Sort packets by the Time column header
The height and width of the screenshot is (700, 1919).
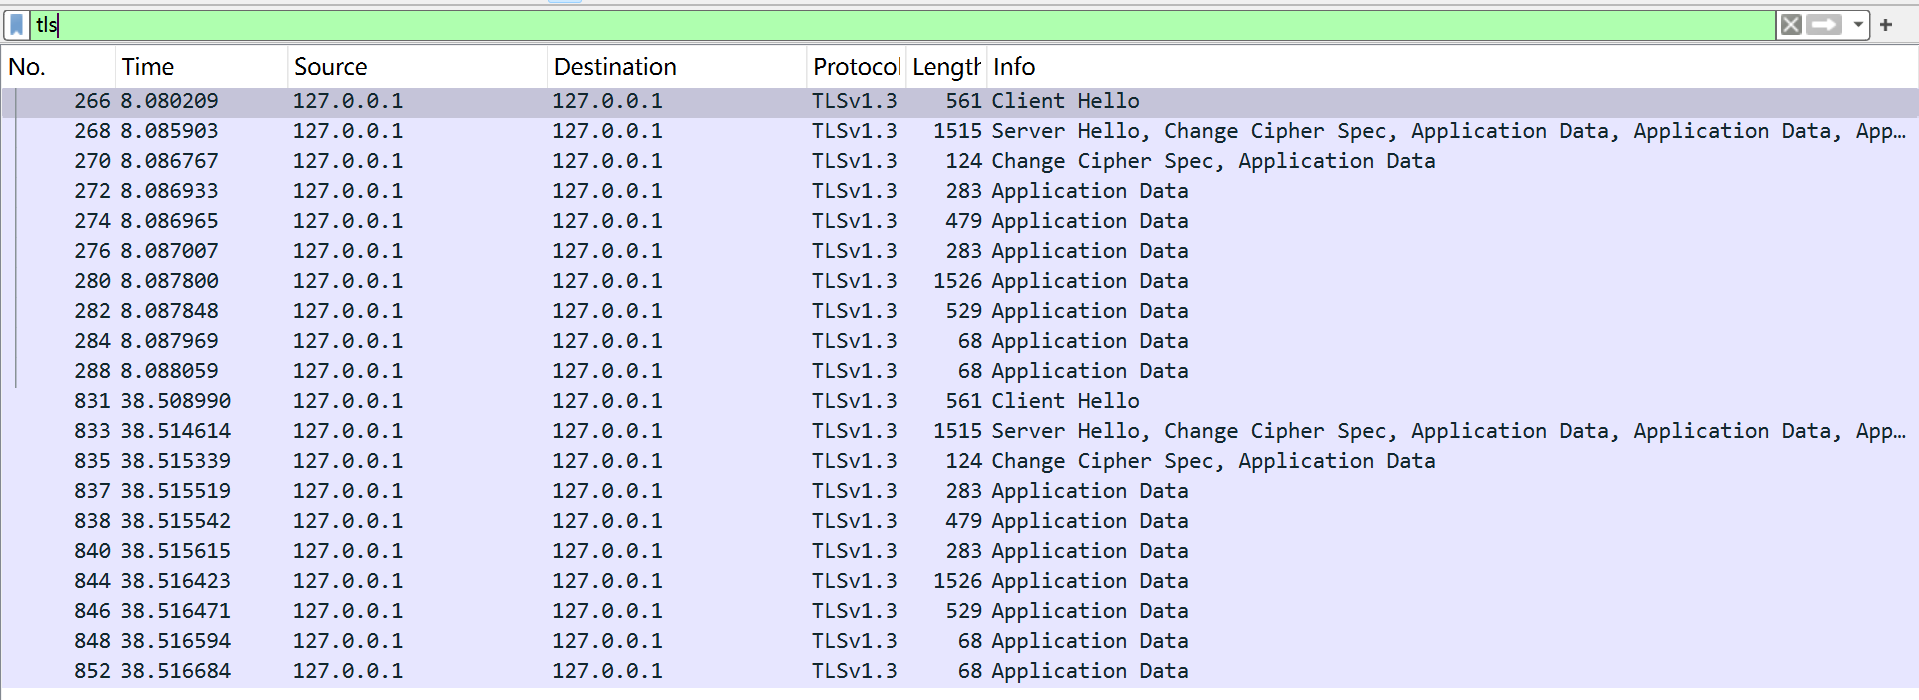(148, 67)
